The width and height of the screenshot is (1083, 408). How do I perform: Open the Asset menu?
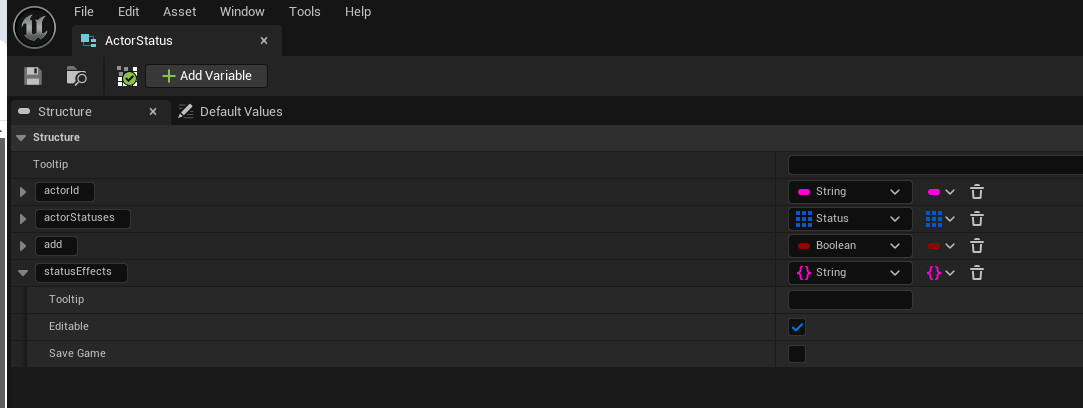(180, 12)
